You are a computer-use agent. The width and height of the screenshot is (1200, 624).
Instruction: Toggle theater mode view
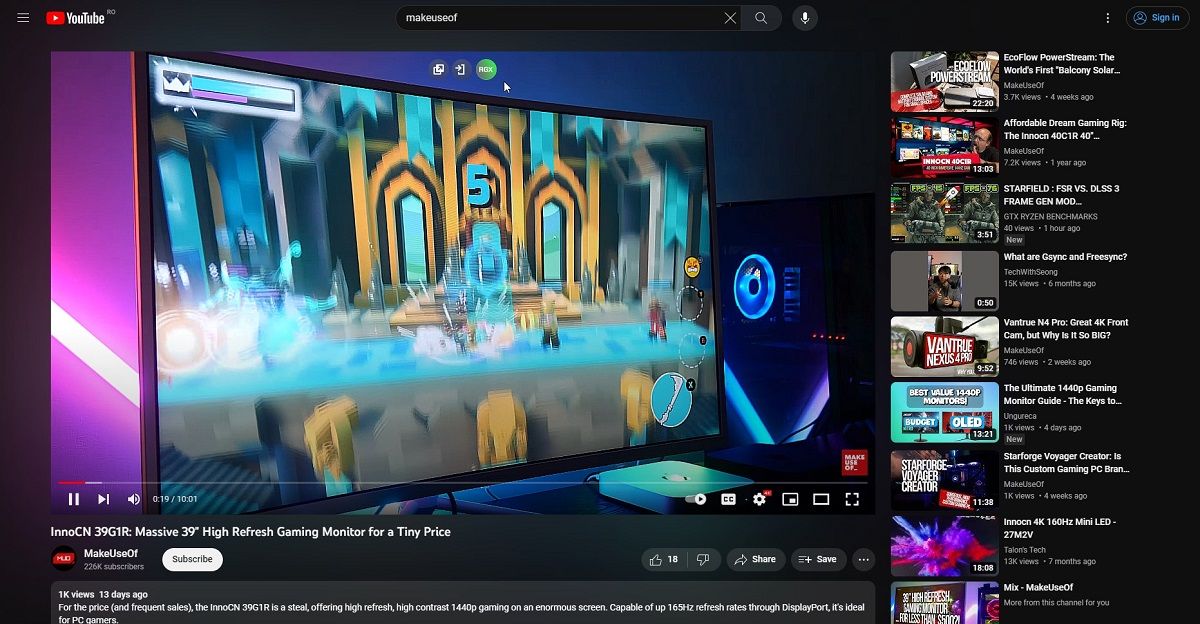[821, 499]
